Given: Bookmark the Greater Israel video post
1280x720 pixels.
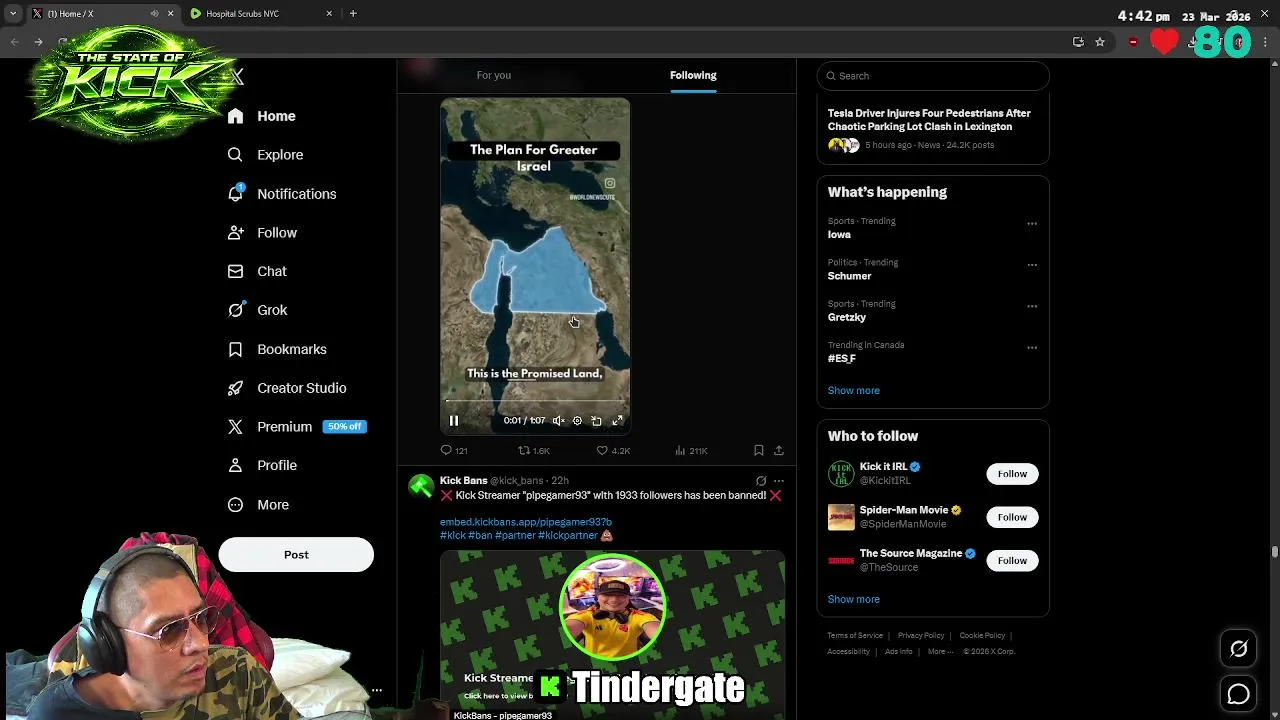Looking at the screenshot, I should [759, 451].
